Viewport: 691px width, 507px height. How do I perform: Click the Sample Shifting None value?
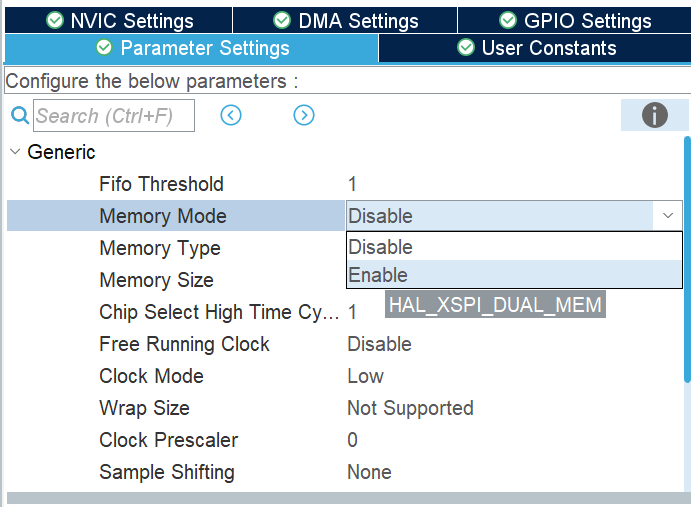click(x=369, y=472)
